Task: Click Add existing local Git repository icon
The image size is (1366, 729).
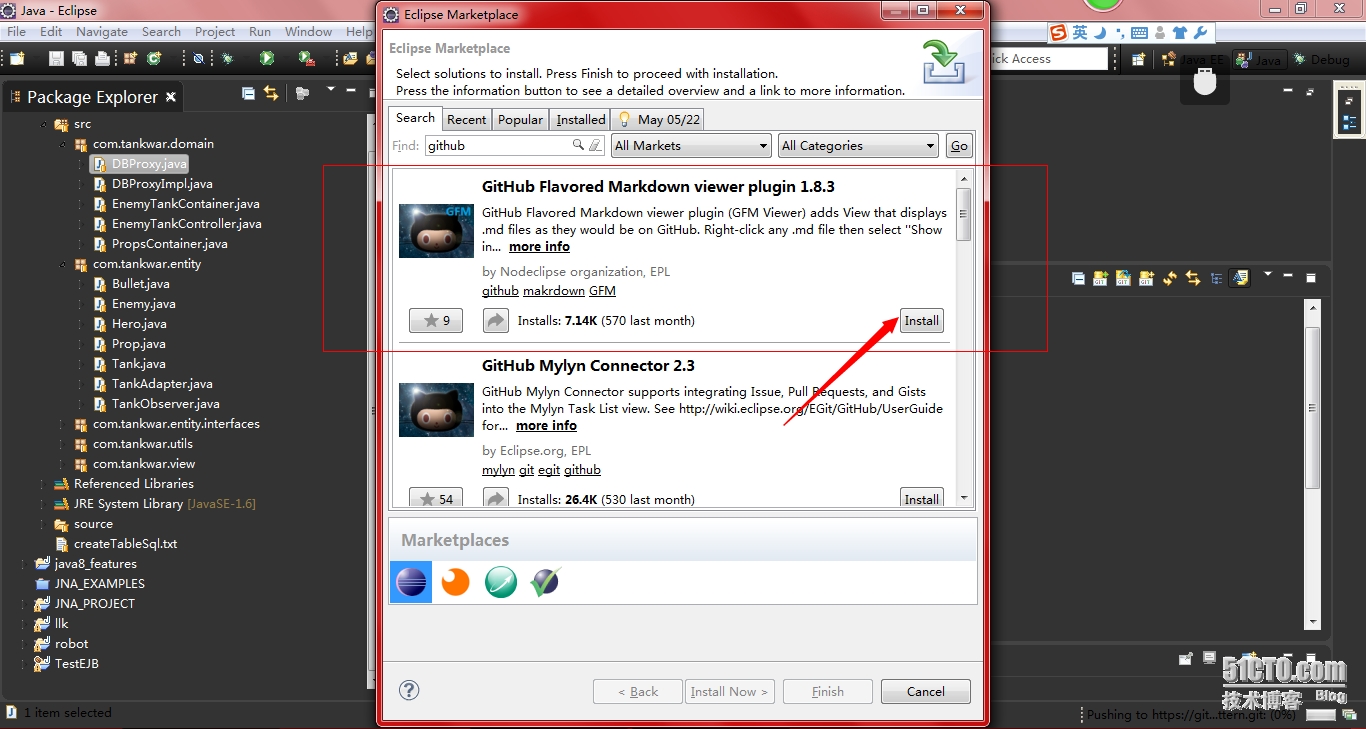Action: tap(1100, 278)
